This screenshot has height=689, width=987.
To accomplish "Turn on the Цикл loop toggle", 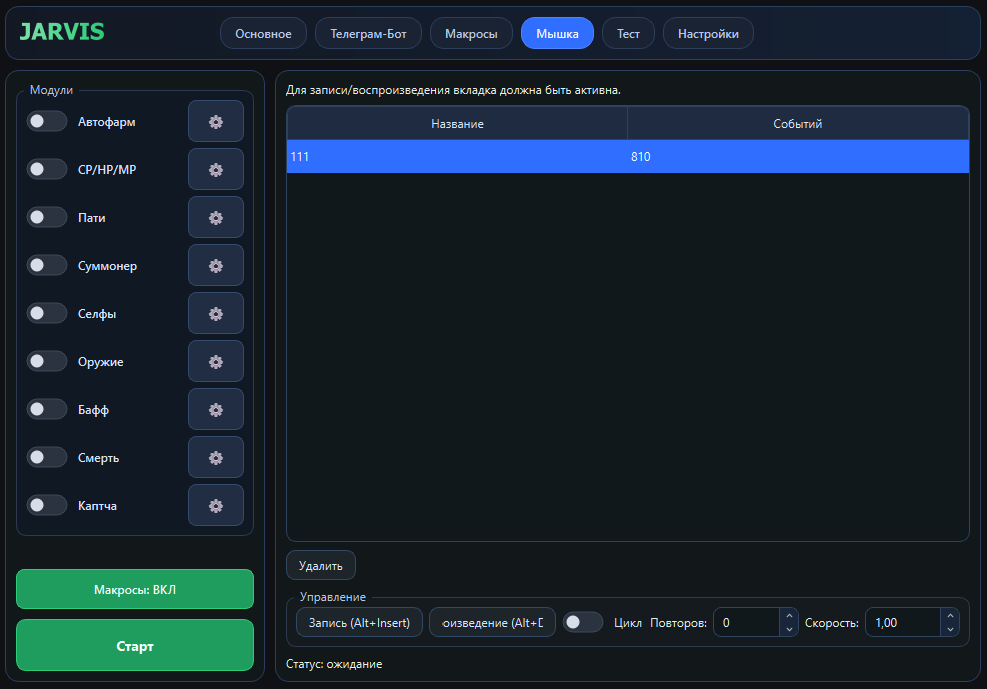I will click(583, 622).
